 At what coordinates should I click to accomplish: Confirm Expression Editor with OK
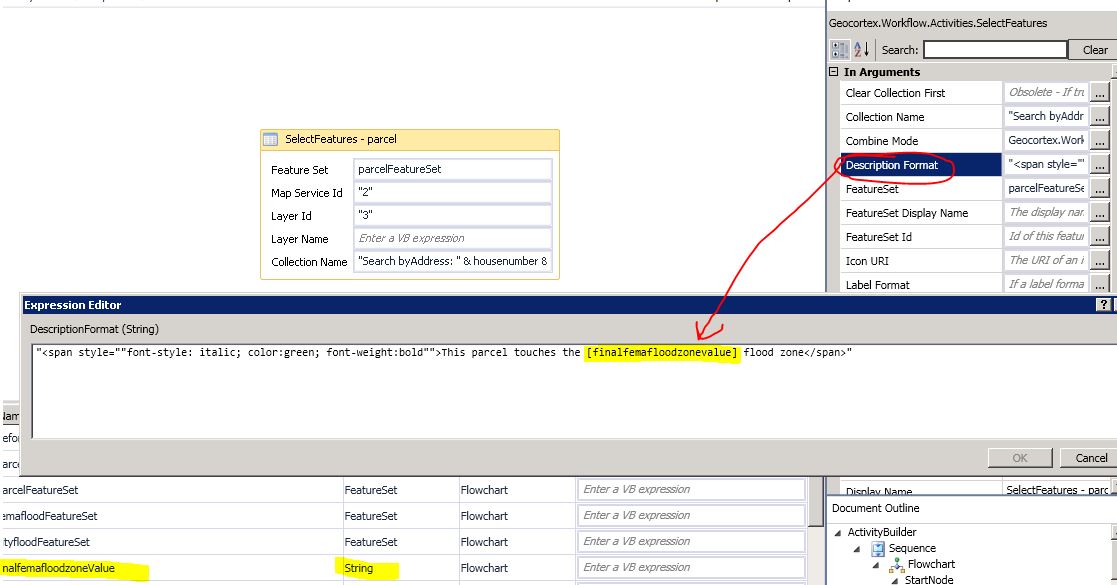(x=1019, y=458)
